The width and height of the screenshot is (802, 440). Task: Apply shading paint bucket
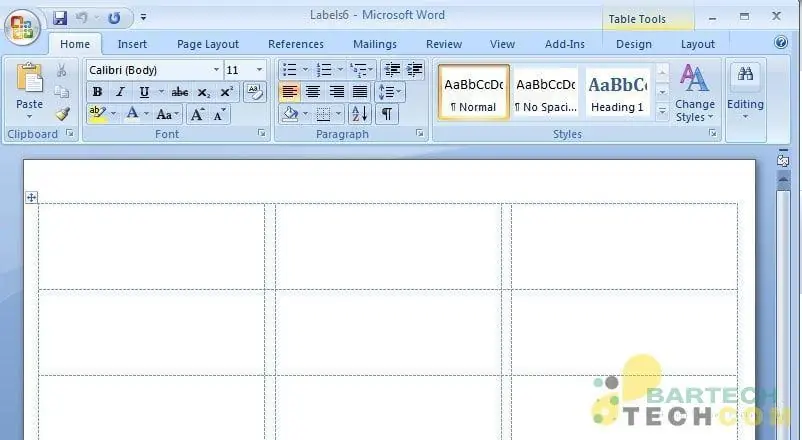291,114
